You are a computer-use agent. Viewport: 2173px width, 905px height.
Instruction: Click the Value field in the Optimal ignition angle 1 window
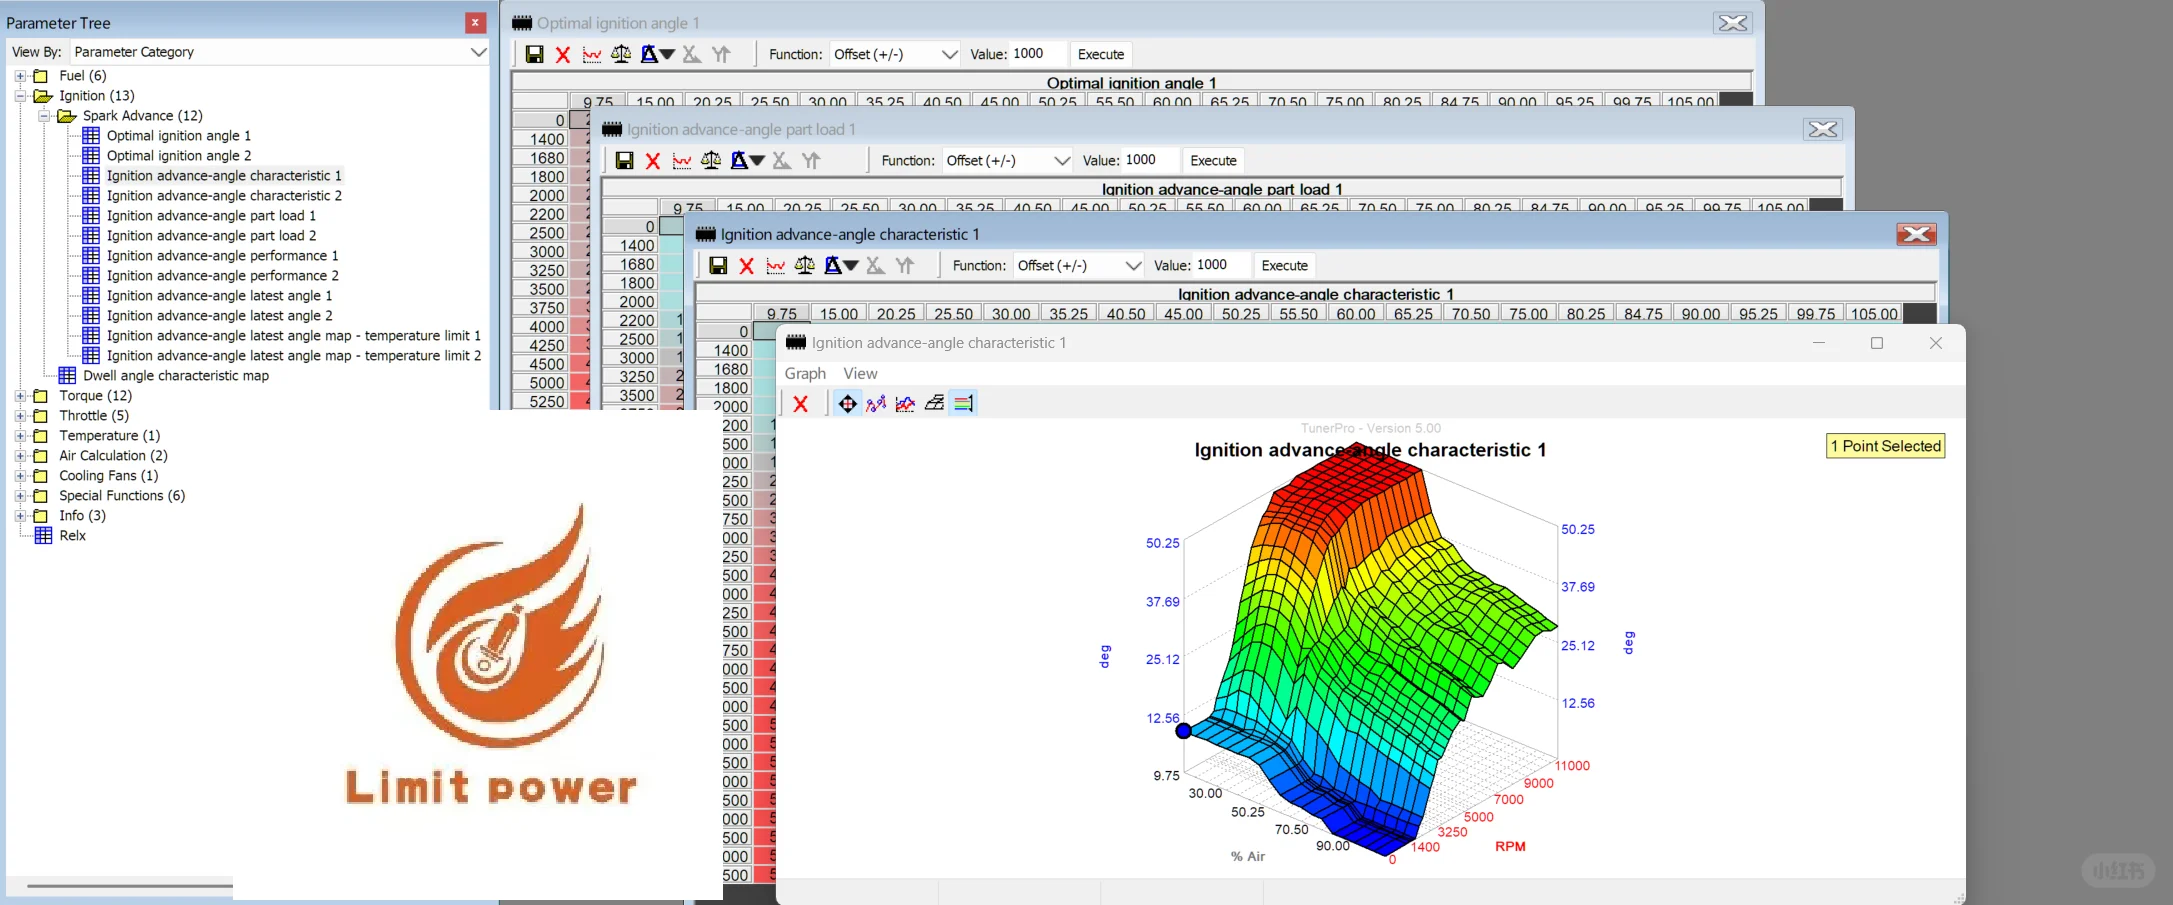click(x=1037, y=54)
